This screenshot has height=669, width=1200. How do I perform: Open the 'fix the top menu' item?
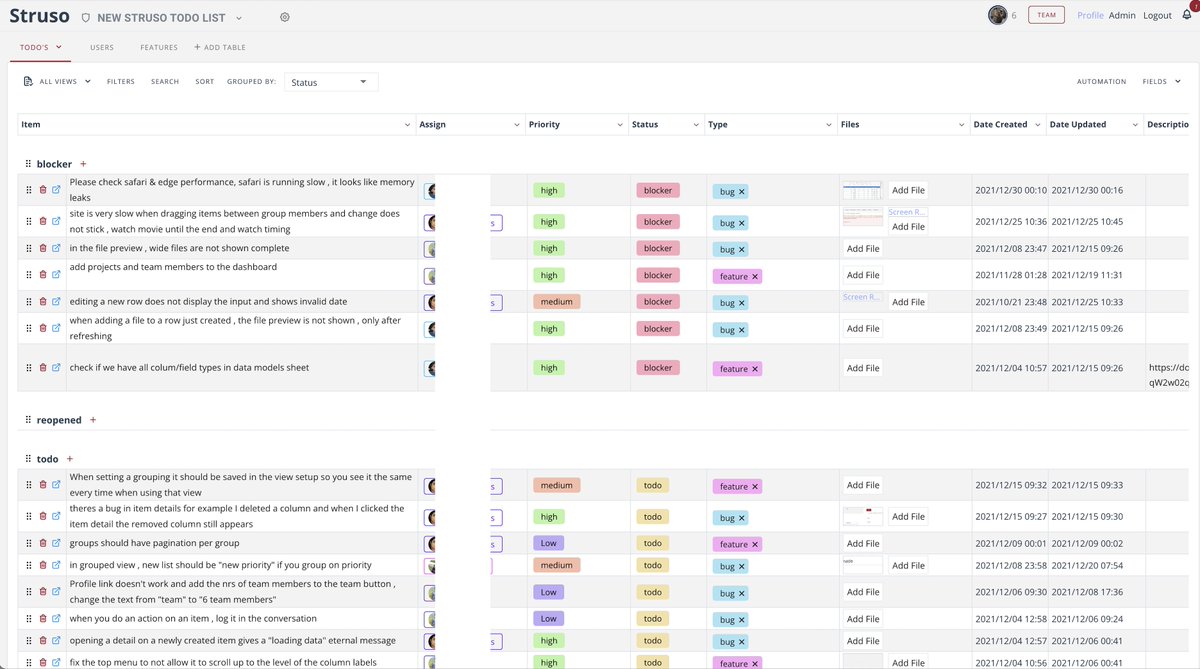56,663
